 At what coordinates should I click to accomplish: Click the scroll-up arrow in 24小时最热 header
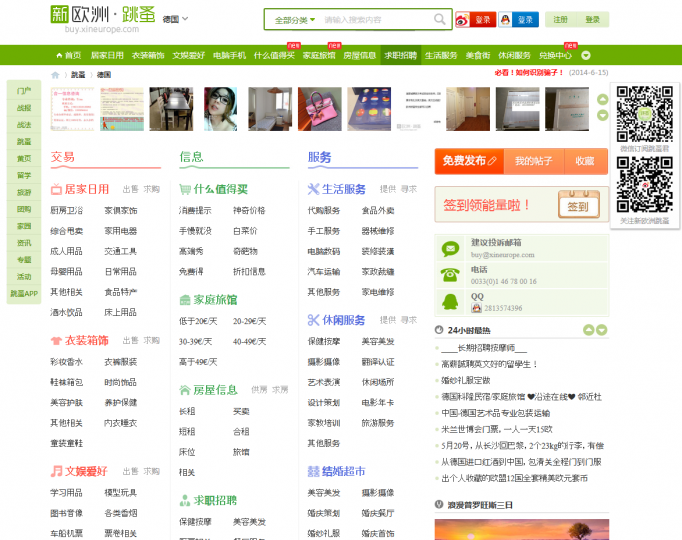tap(588, 330)
